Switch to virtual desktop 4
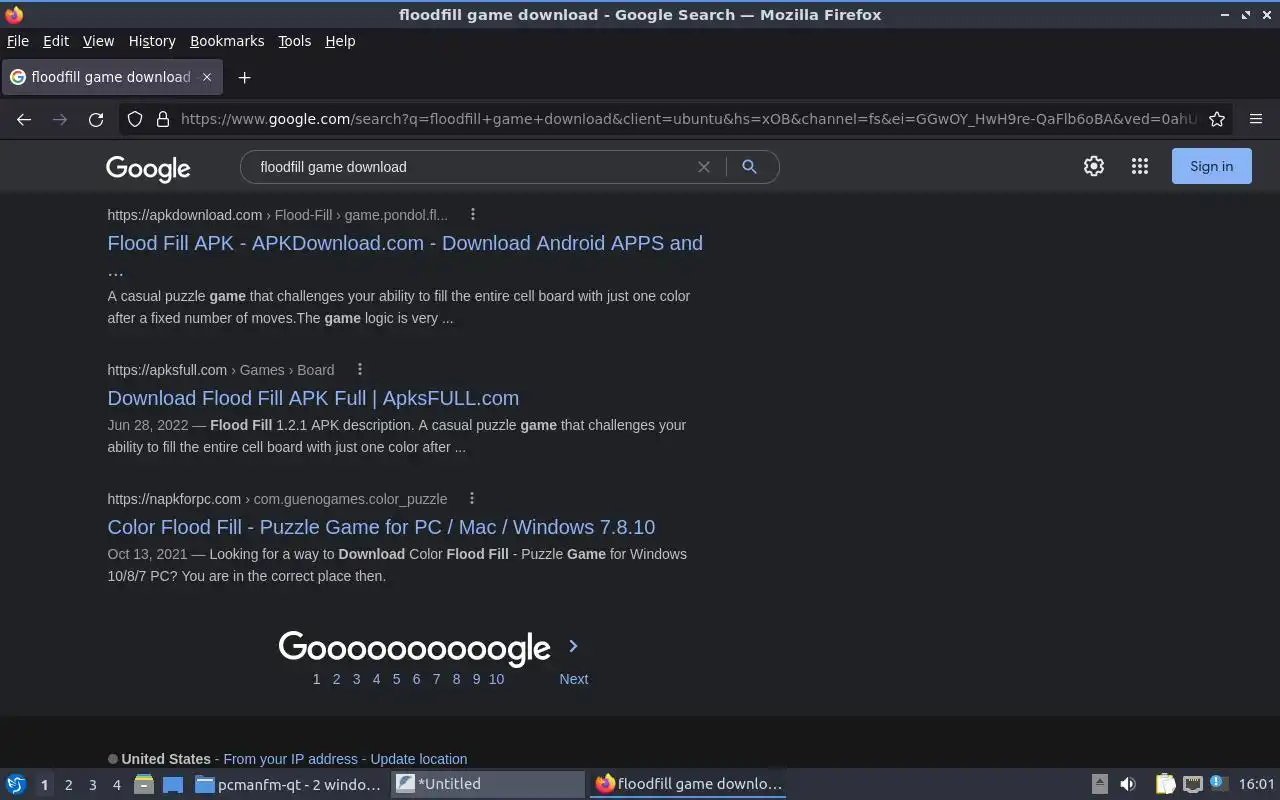The image size is (1280, 800). [116, 785]
